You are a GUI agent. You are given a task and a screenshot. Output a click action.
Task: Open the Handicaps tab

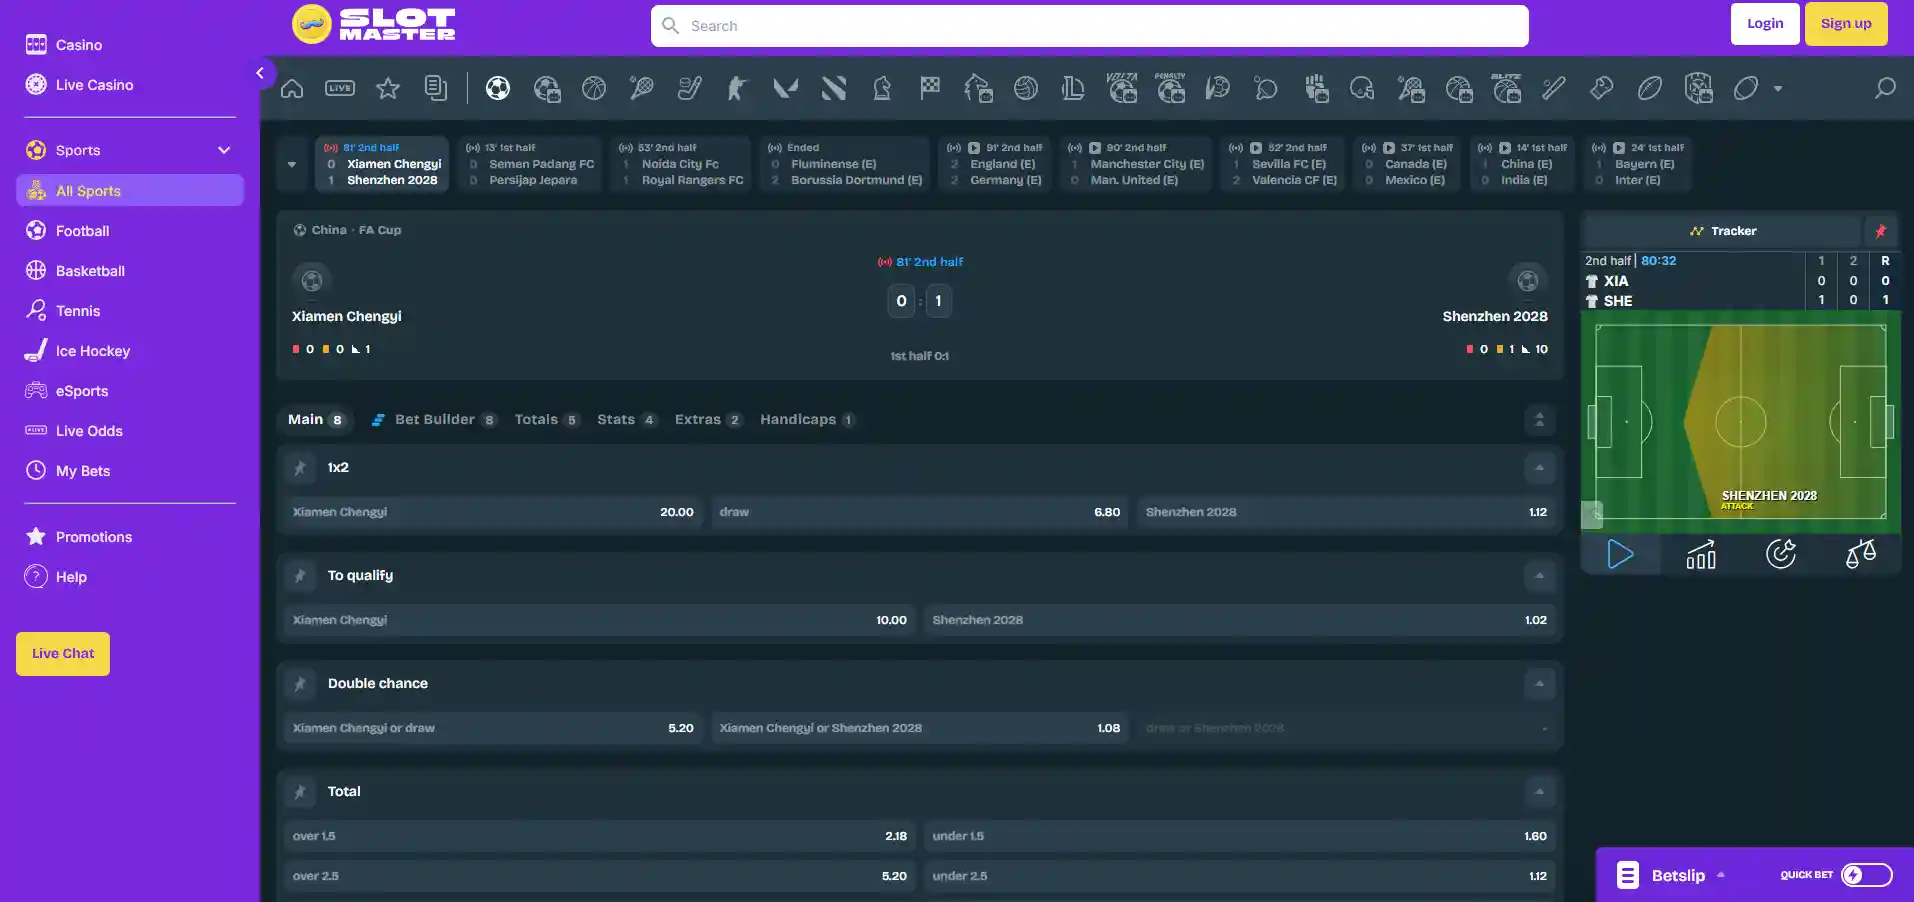tap(807, 420)
